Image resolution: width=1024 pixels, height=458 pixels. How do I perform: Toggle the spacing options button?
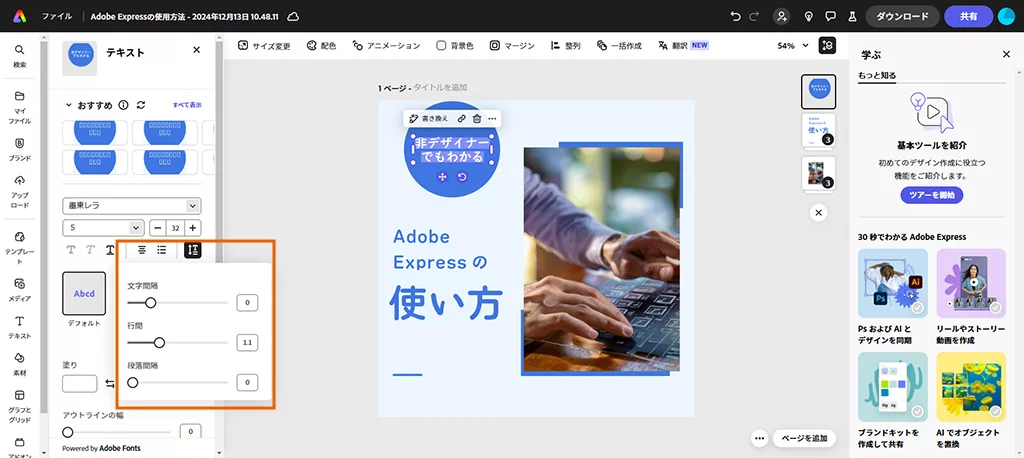click(x=193, y=250)
